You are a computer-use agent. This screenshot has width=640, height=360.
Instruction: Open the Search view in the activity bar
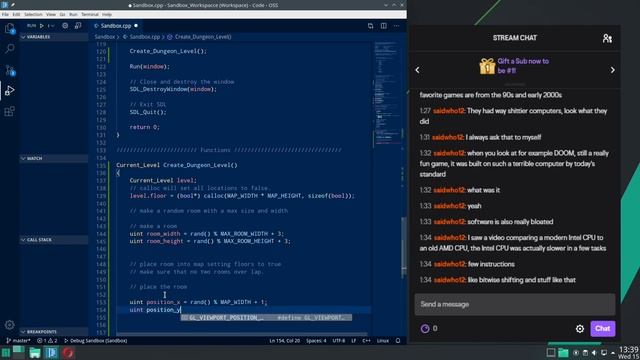tap(9, 49)
